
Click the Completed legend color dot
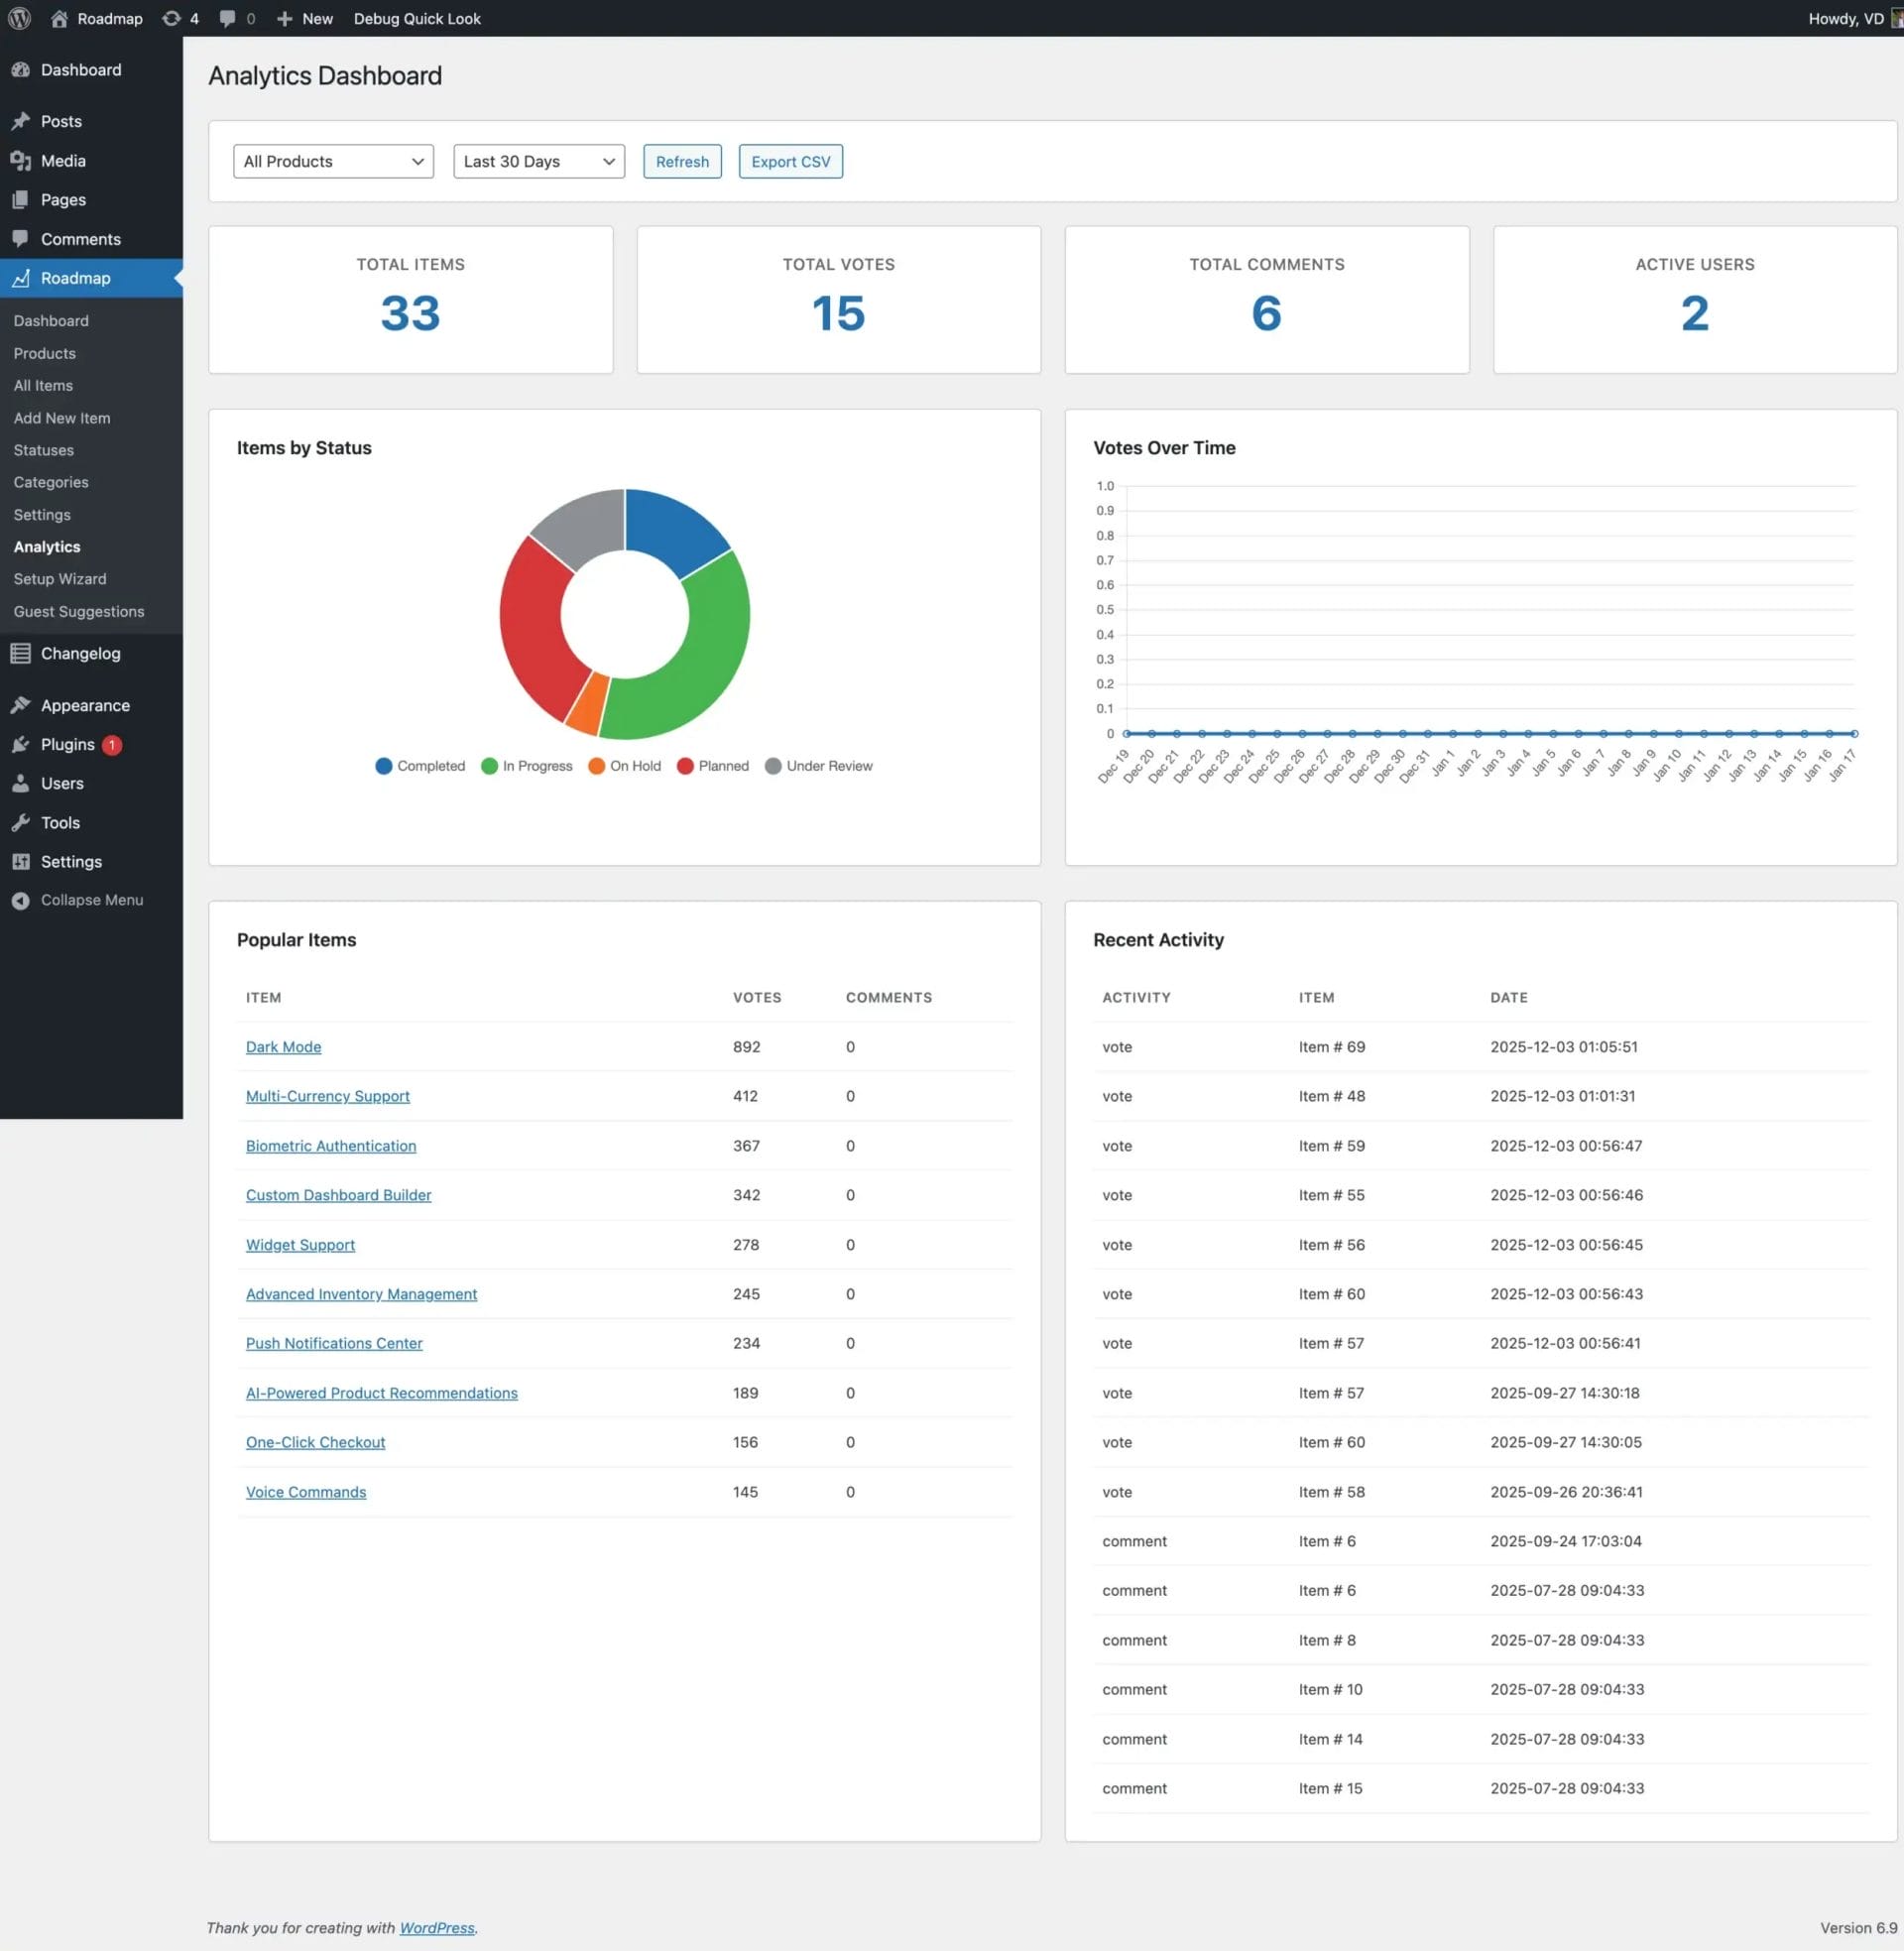384,766
